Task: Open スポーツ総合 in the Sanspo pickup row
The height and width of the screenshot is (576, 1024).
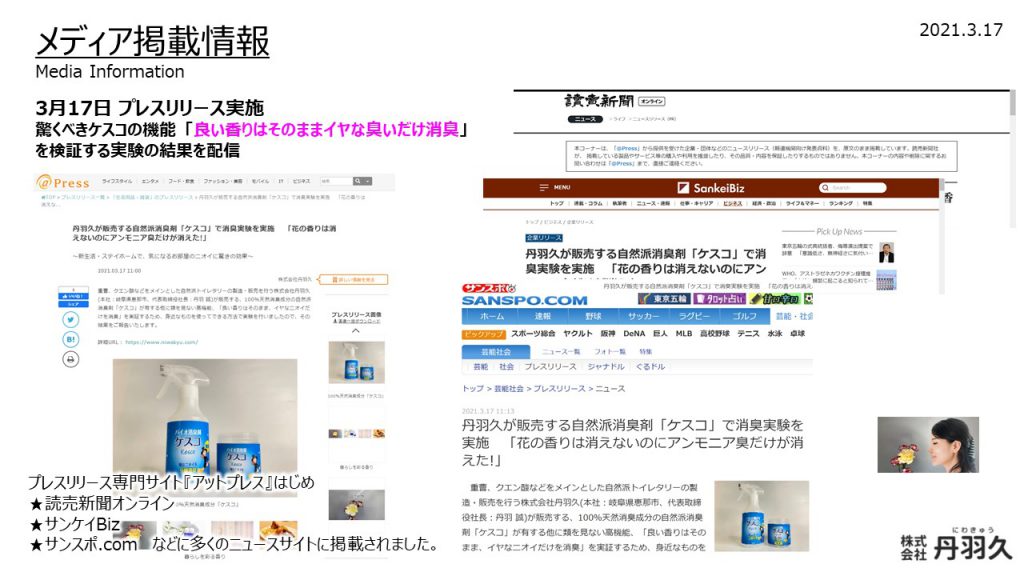Action: (x=533, y=334)
